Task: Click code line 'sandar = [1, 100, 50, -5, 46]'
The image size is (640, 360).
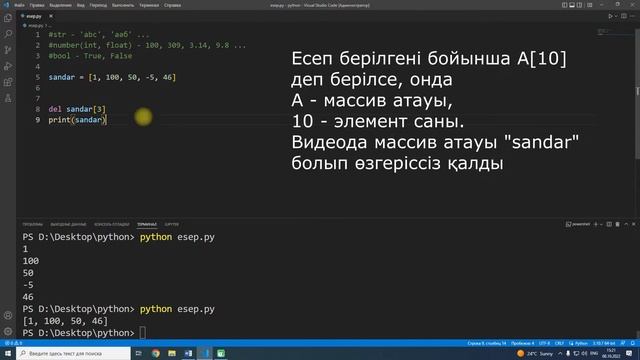Action: pyautogui.click(x=112, y=77)
